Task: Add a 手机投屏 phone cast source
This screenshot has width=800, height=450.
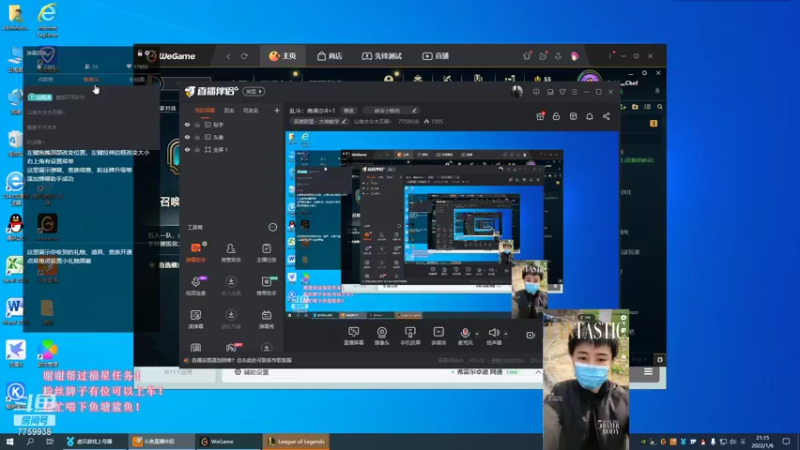Action: click(410, 336)
